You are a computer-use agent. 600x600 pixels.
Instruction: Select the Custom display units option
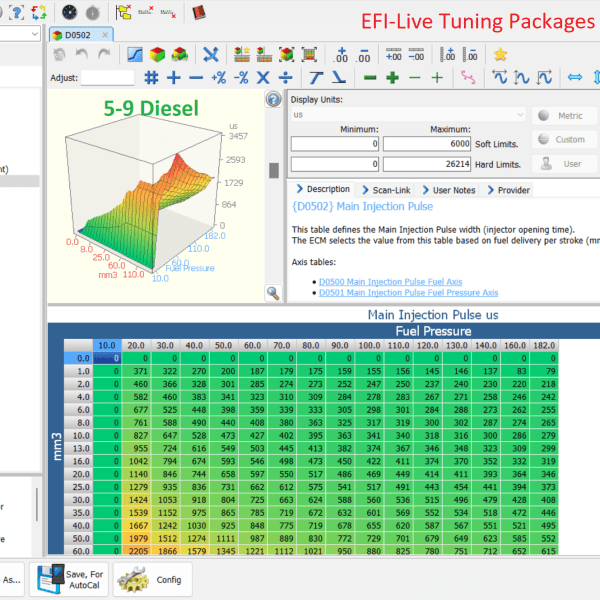pos(564,139)
